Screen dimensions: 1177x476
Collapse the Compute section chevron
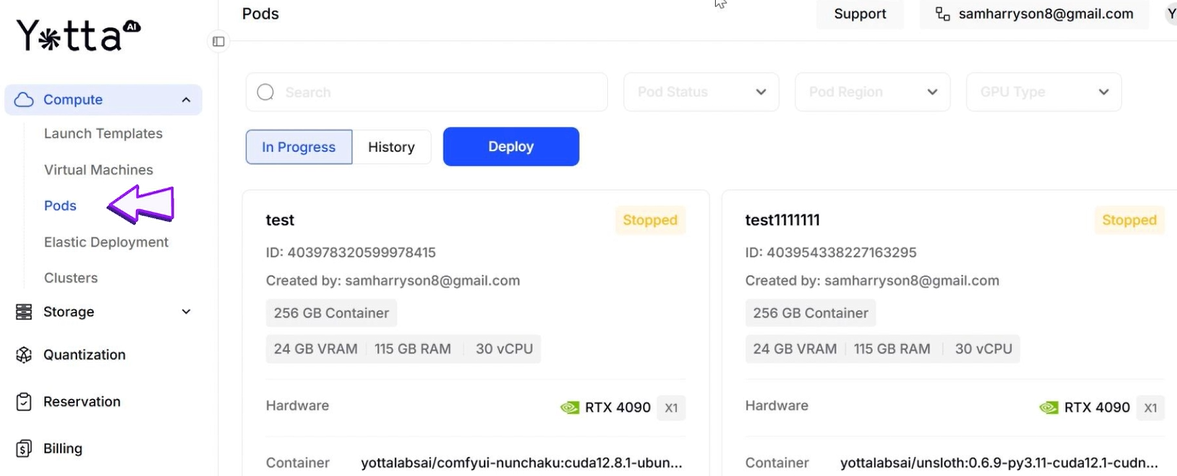pyautogui.click(x=186, y=100)
